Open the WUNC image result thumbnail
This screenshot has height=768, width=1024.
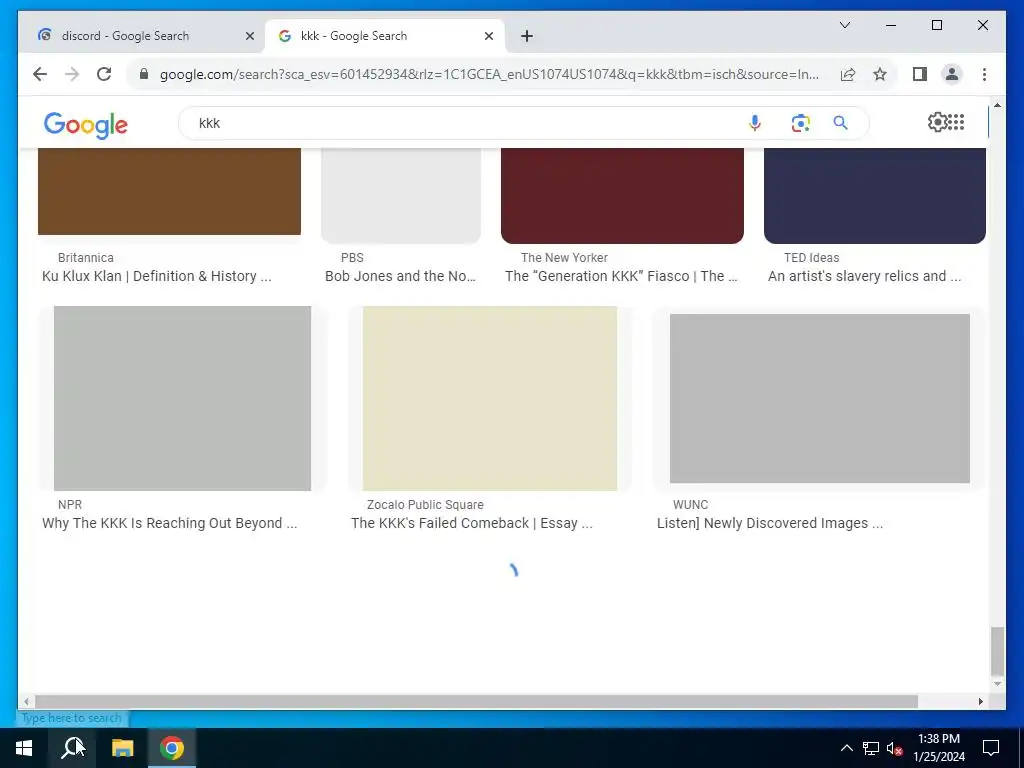820,398
